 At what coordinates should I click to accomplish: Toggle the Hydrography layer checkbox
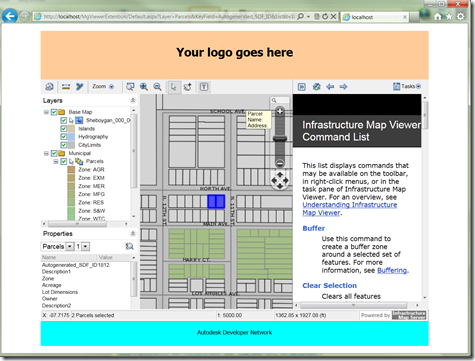(x=63, y=137)
